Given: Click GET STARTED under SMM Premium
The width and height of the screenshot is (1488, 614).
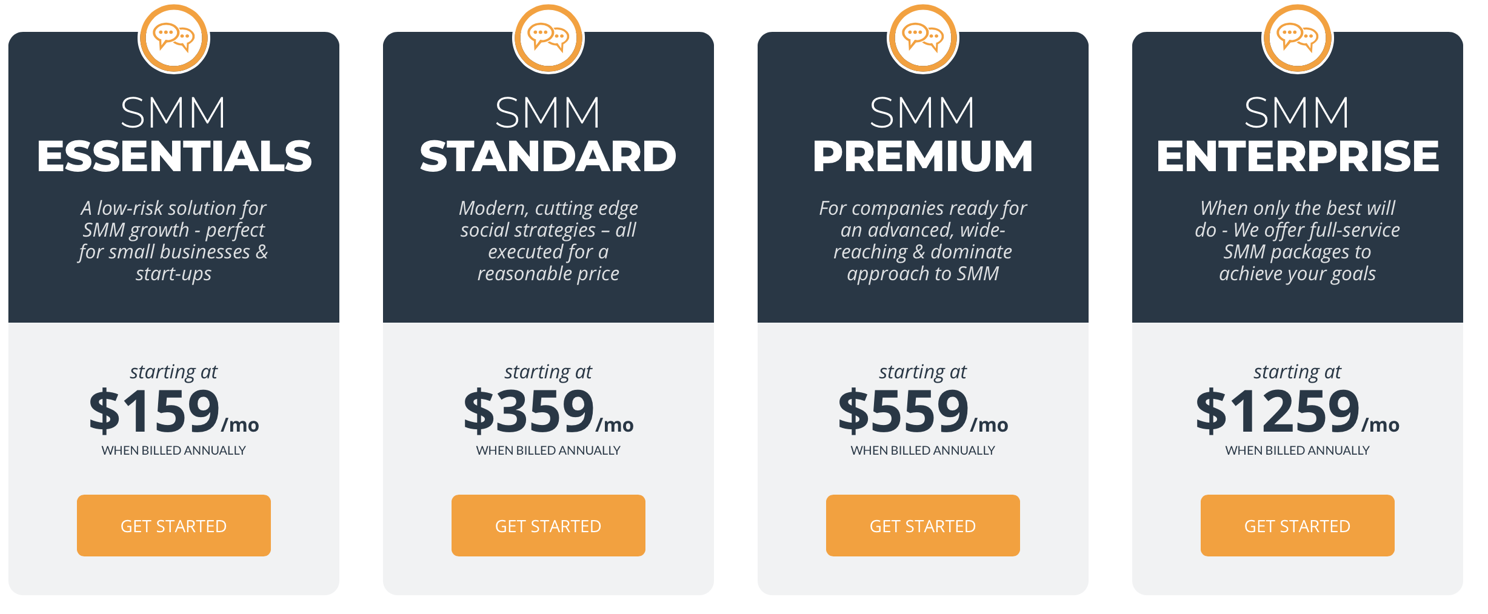Looking at the screenshot, I should click(922, 525).
